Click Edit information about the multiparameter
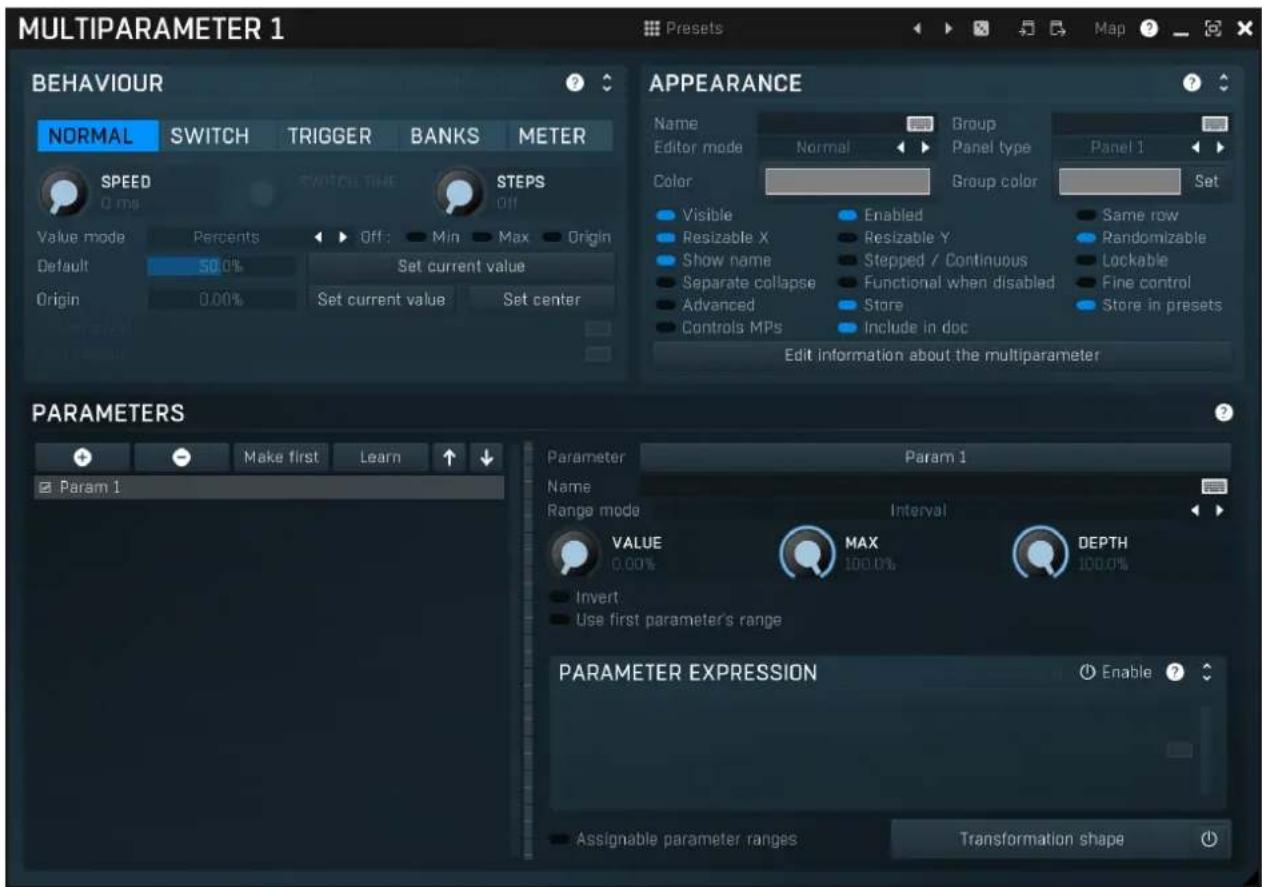1262x887 pixels. point(941,356)
